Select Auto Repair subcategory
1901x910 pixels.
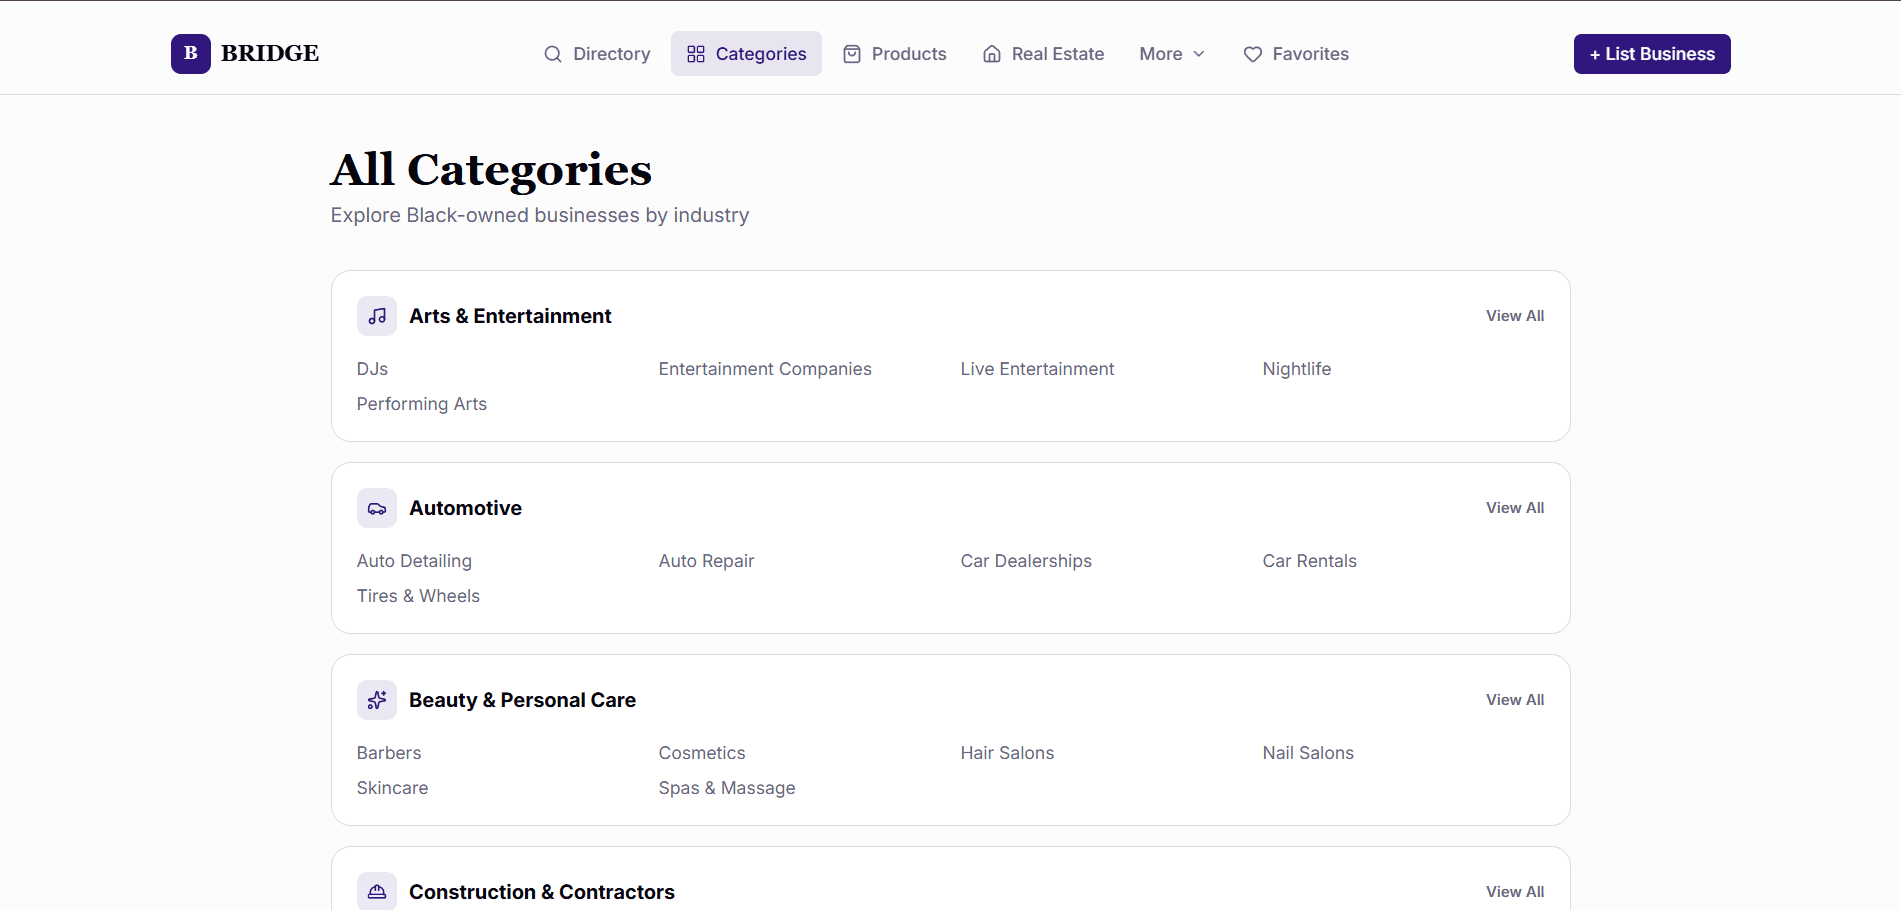tap(706, 561)
